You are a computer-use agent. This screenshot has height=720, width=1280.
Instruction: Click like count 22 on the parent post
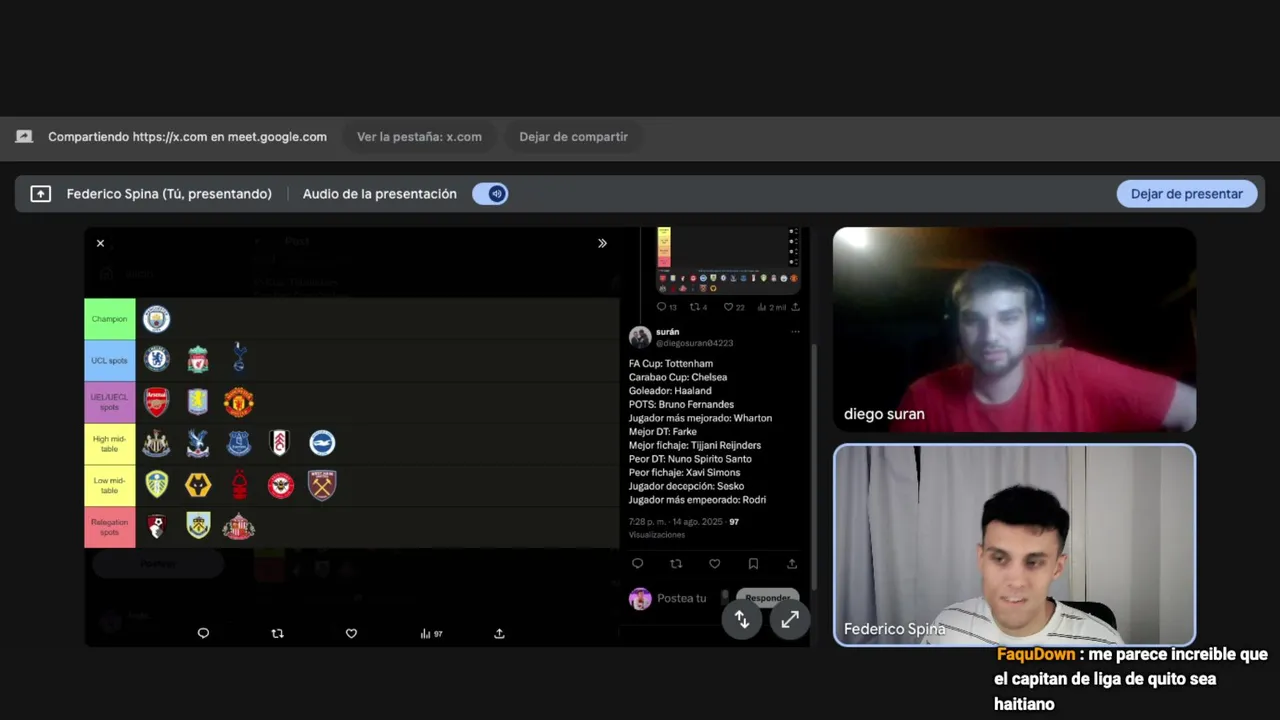tap(734, 307)
